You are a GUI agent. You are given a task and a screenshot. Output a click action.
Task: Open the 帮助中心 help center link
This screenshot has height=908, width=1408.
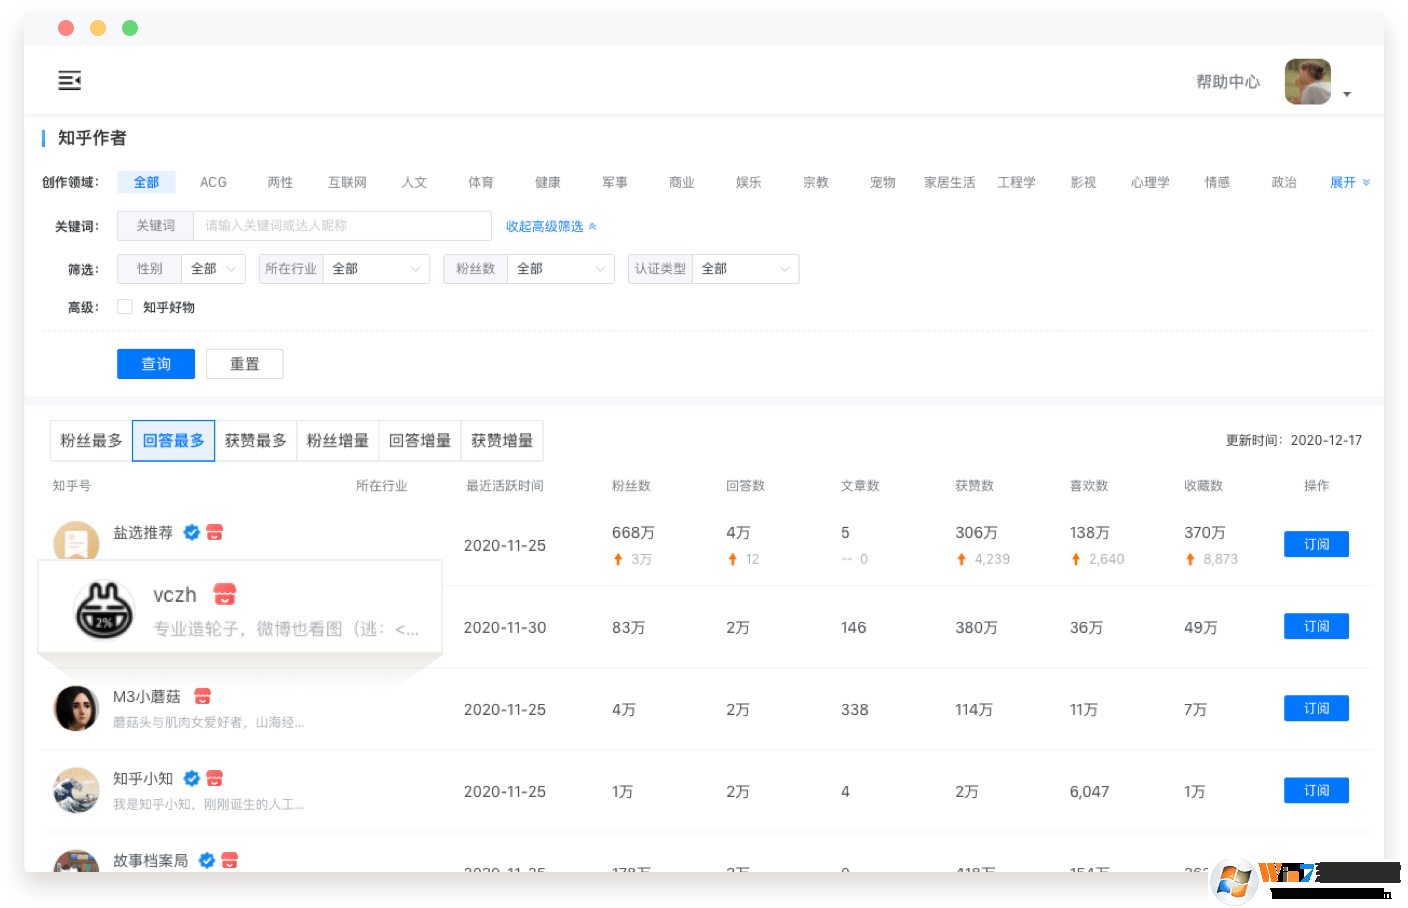[1228, 82]
